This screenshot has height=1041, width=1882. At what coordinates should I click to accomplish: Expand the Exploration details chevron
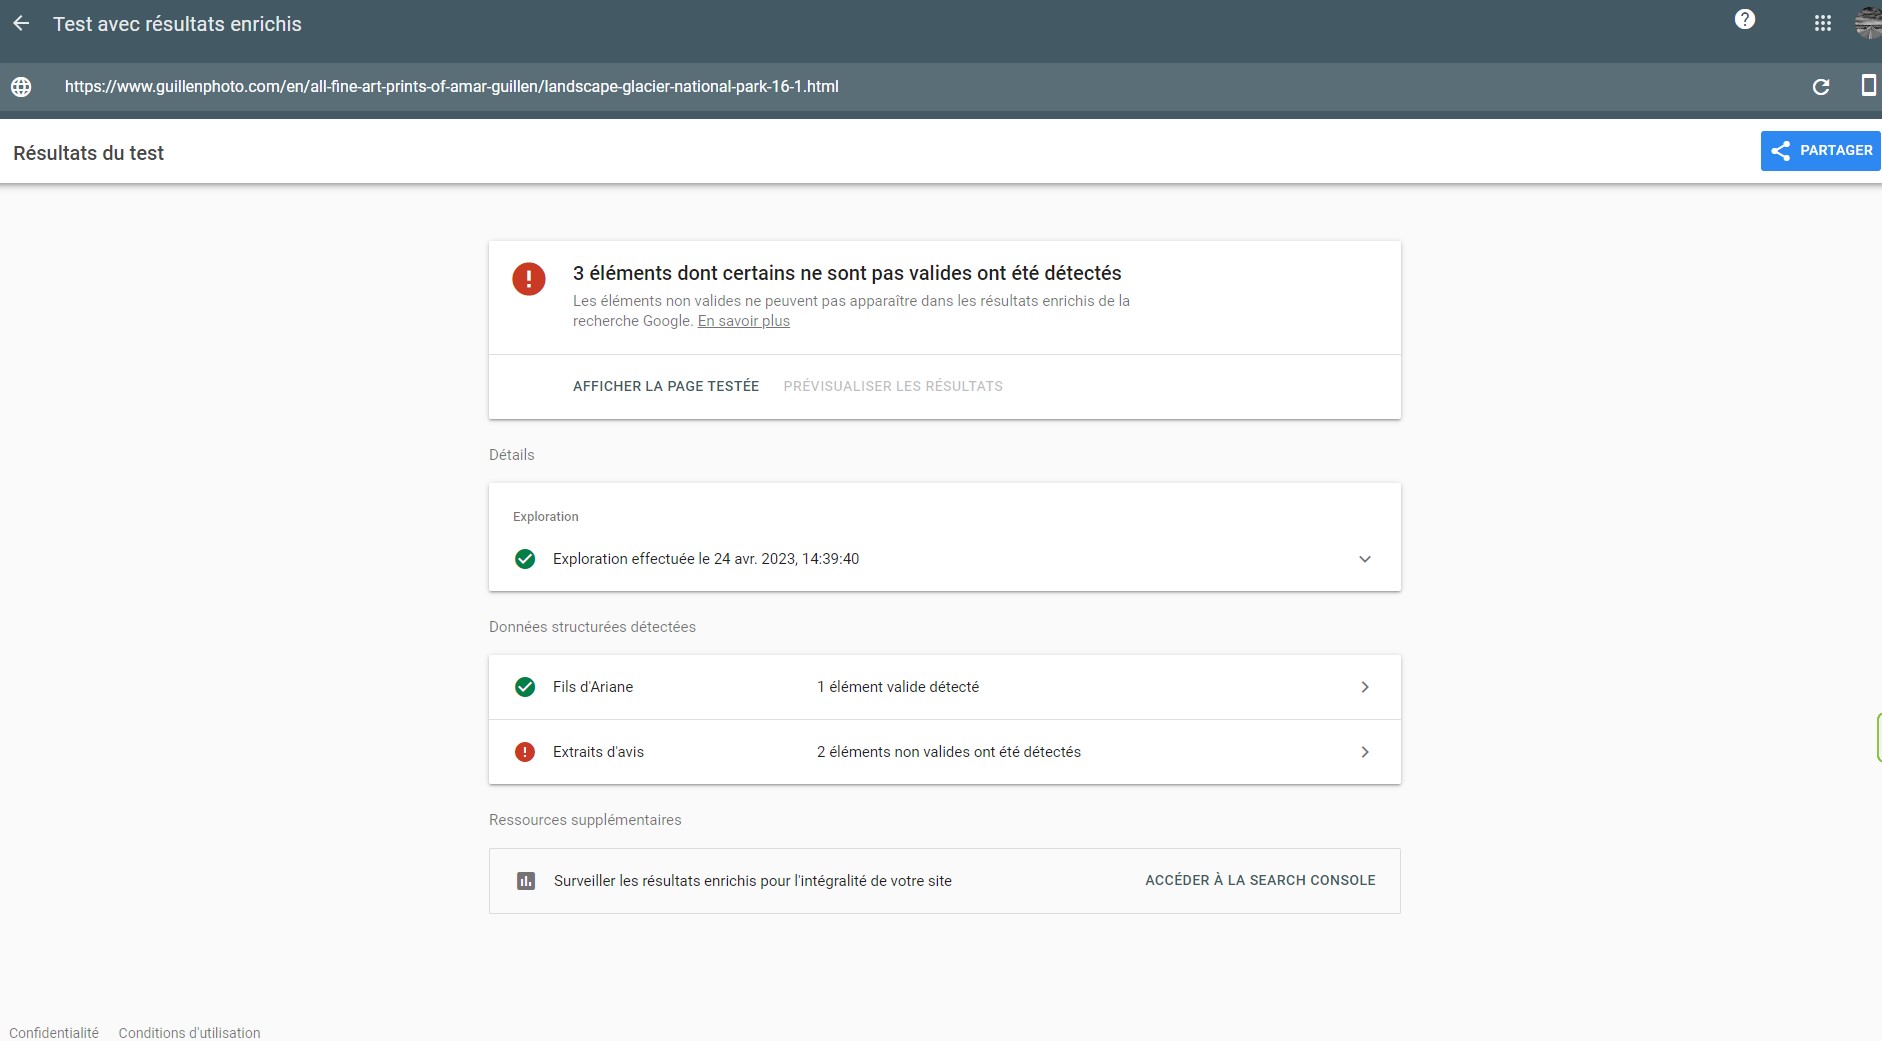pyautogui.click(x=1365, y=559)
